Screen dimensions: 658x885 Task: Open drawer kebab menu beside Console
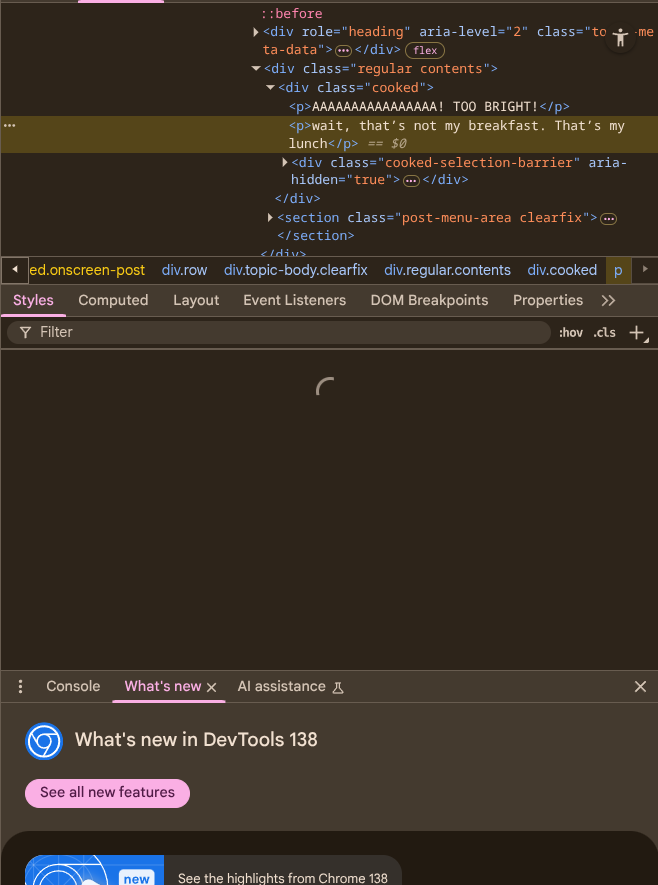click(20, 686)
